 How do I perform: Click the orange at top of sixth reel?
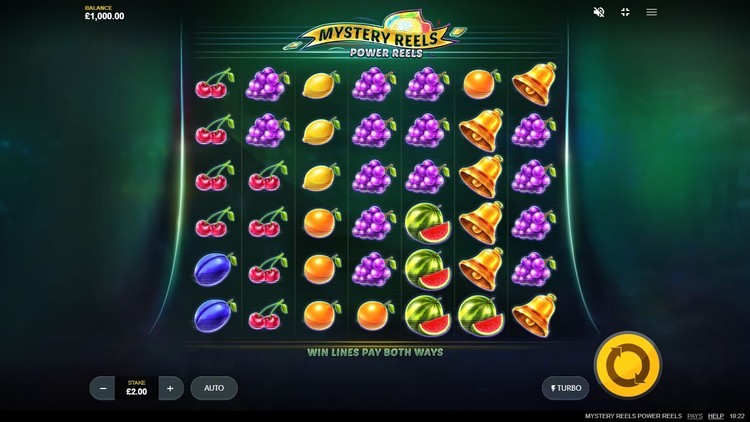pyautogui.click(x=481, y=84)
